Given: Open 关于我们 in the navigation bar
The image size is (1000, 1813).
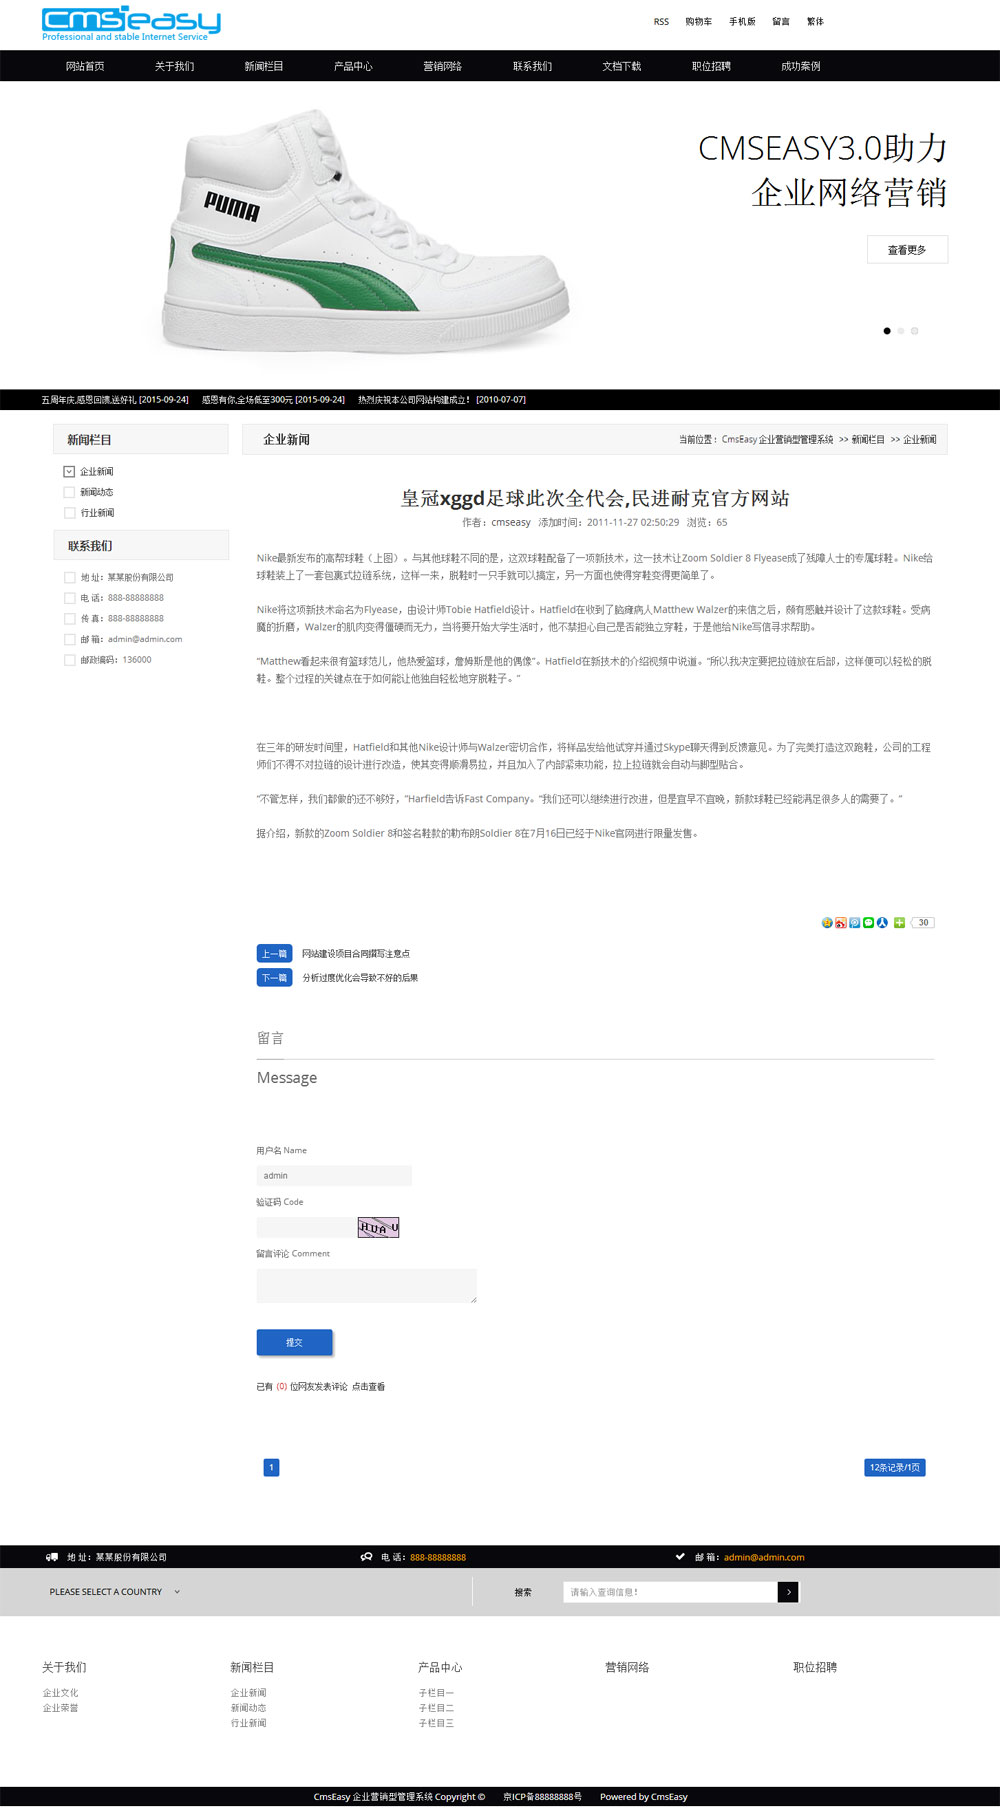Looking at the screenshot, I should pos(175,66).
